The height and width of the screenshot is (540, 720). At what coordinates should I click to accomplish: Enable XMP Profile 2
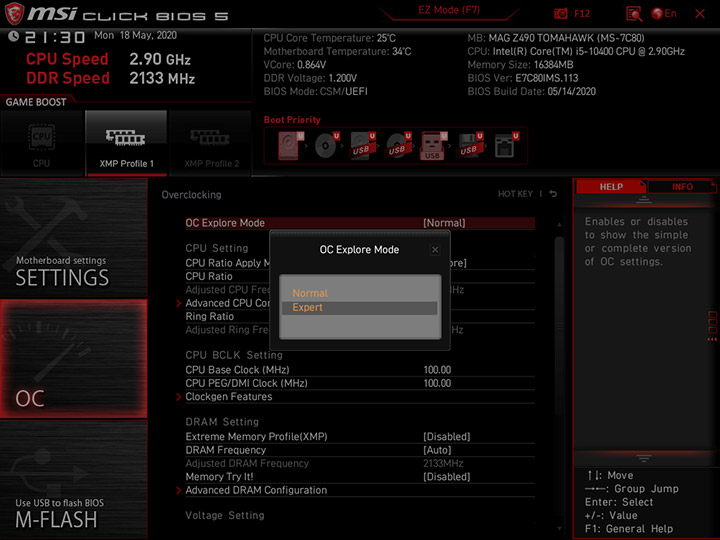[211, 144]
